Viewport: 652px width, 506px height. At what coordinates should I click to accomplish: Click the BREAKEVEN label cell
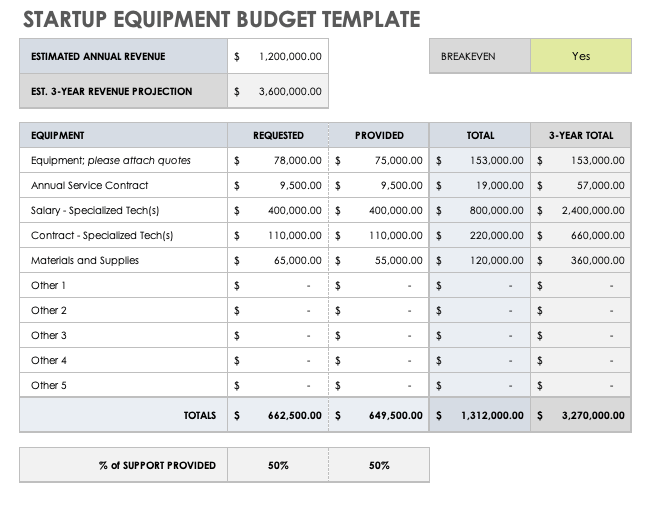click(480, 56)
